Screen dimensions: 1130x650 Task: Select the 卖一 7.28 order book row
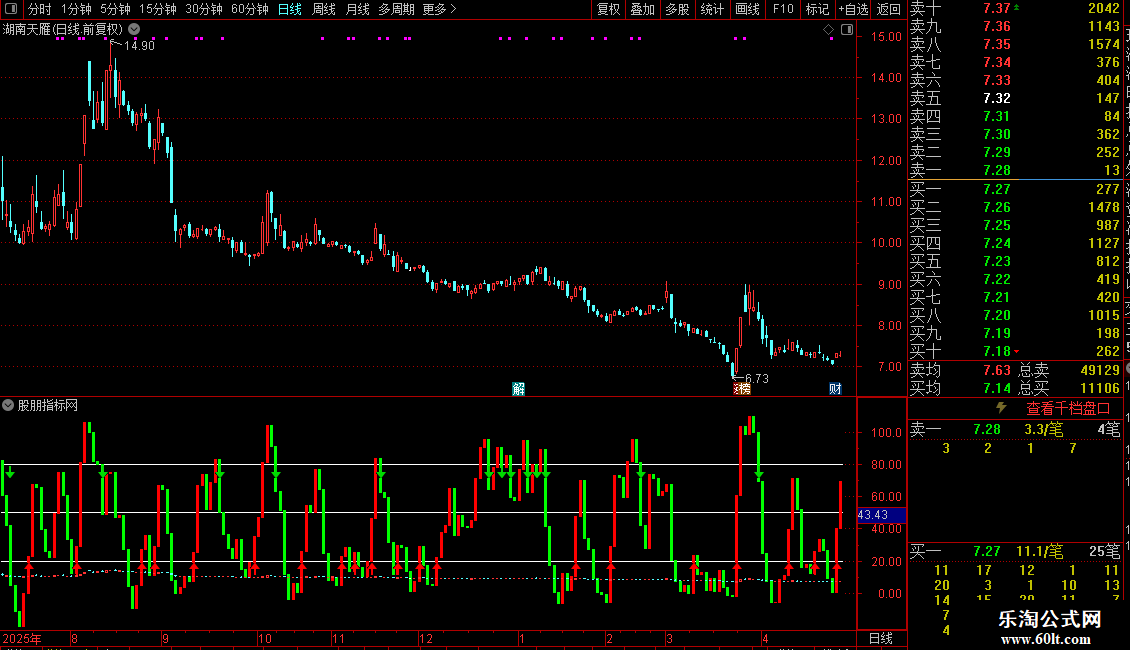(x=1015, y=170)
